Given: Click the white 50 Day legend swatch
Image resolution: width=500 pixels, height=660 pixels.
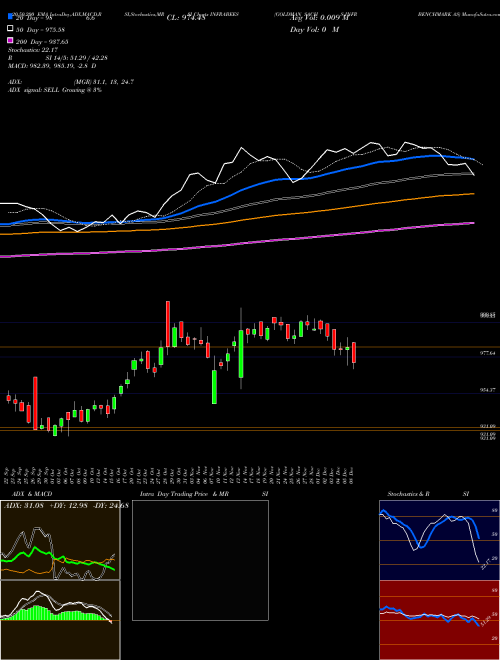Looking at the screenshot, I should click(10, 29).
